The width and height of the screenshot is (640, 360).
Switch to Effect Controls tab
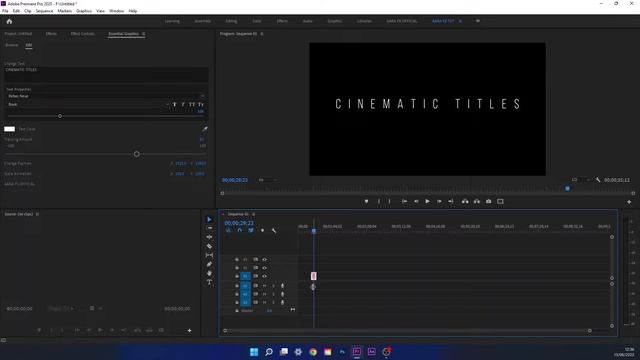coord(82,34)
